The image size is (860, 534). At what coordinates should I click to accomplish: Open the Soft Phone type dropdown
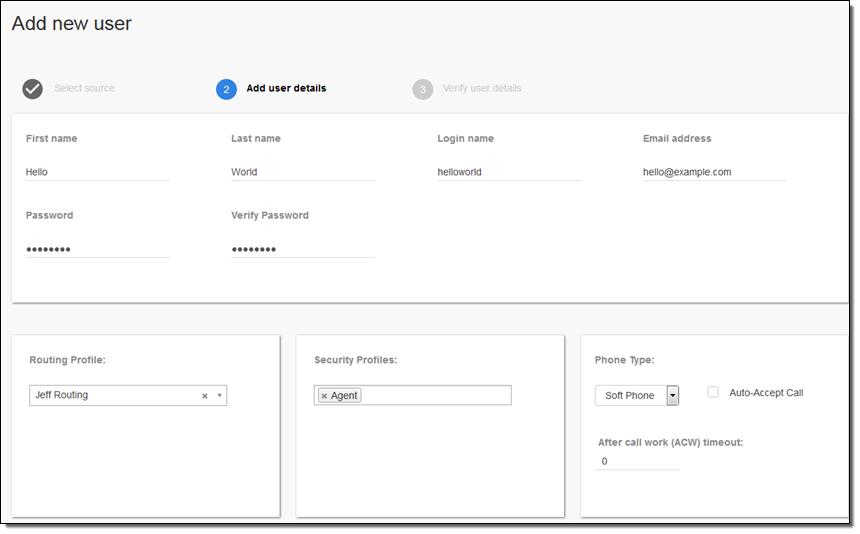672,396
